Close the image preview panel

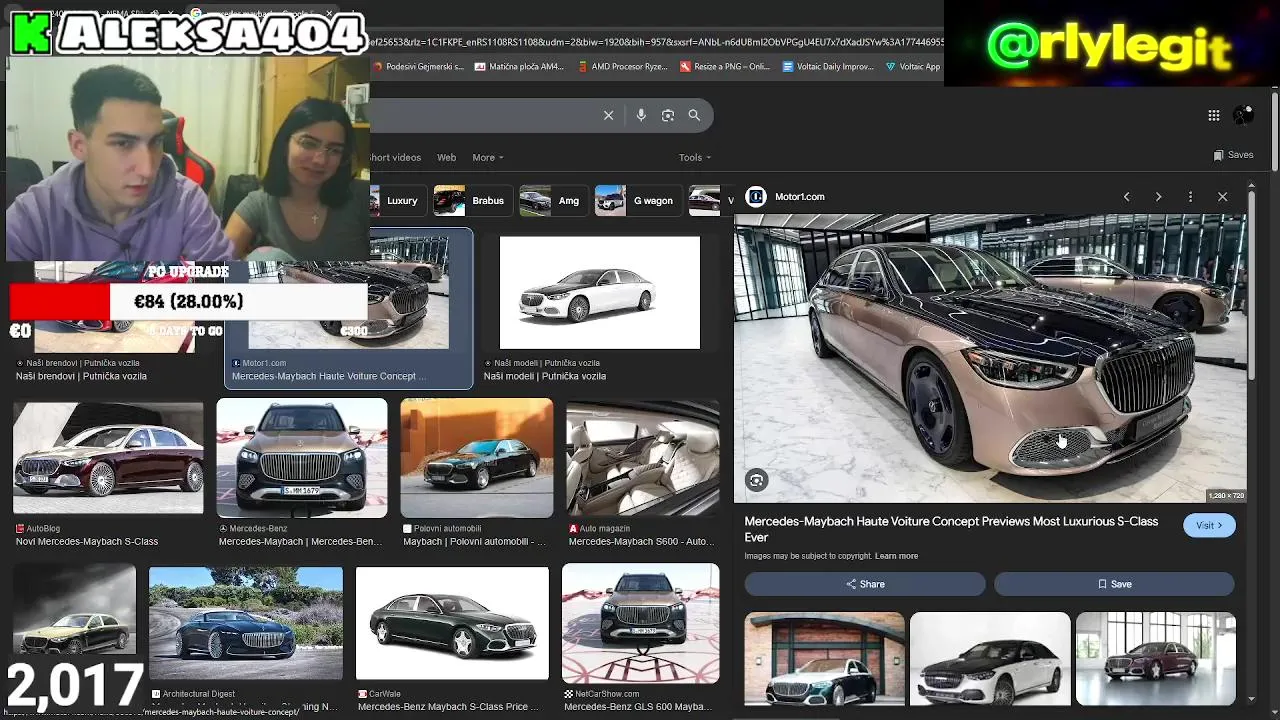[x=1222, y=197]
